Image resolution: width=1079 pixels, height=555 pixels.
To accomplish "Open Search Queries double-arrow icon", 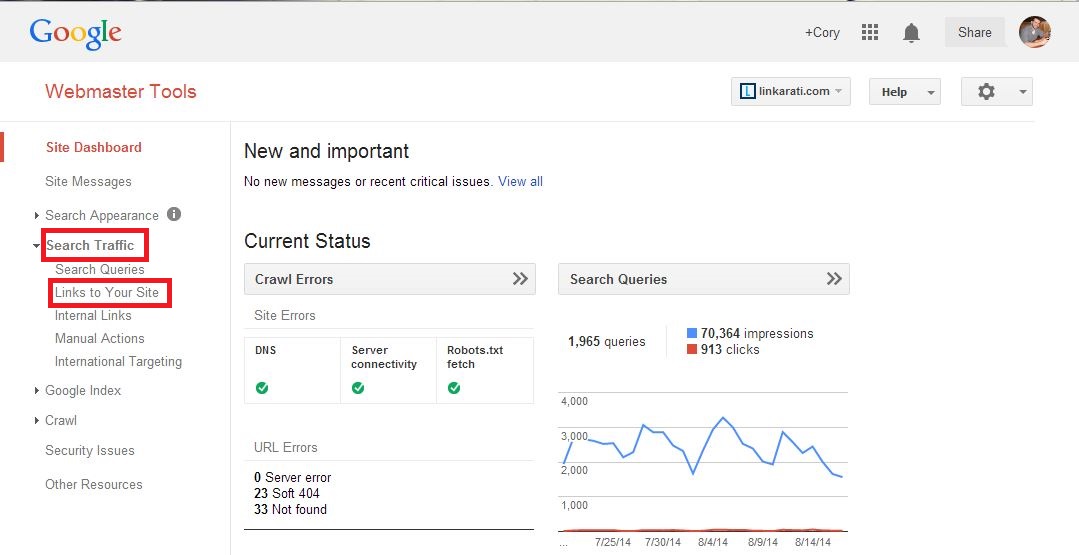I will pos(834,279).
